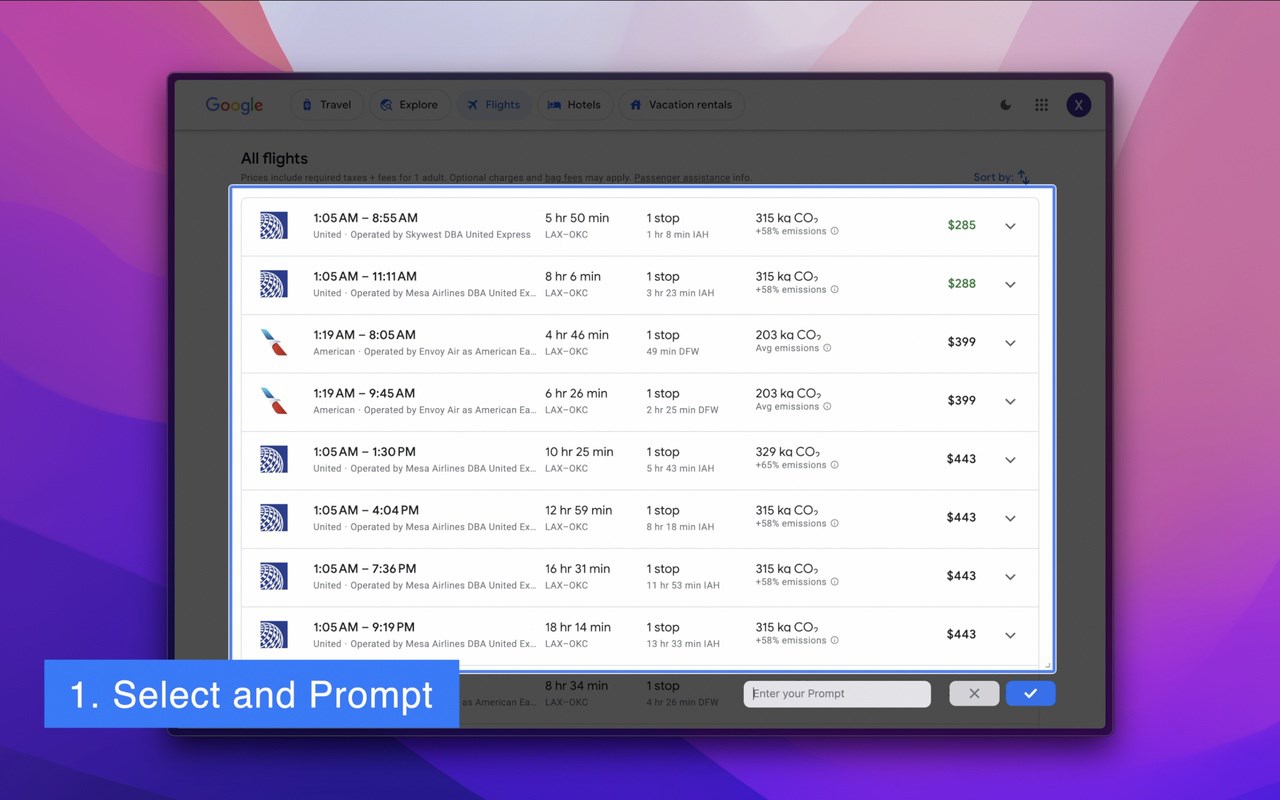Expand the $285 United flight details

(x=1010, y=226)
